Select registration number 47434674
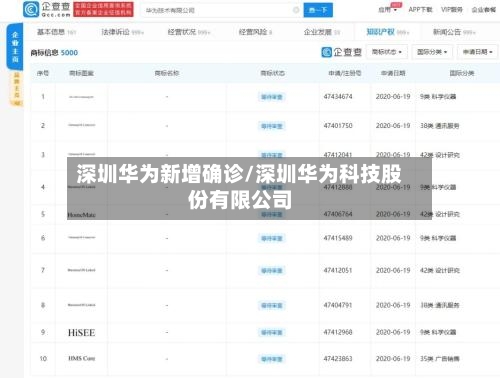Screen dimensions: 500x378 338,97
